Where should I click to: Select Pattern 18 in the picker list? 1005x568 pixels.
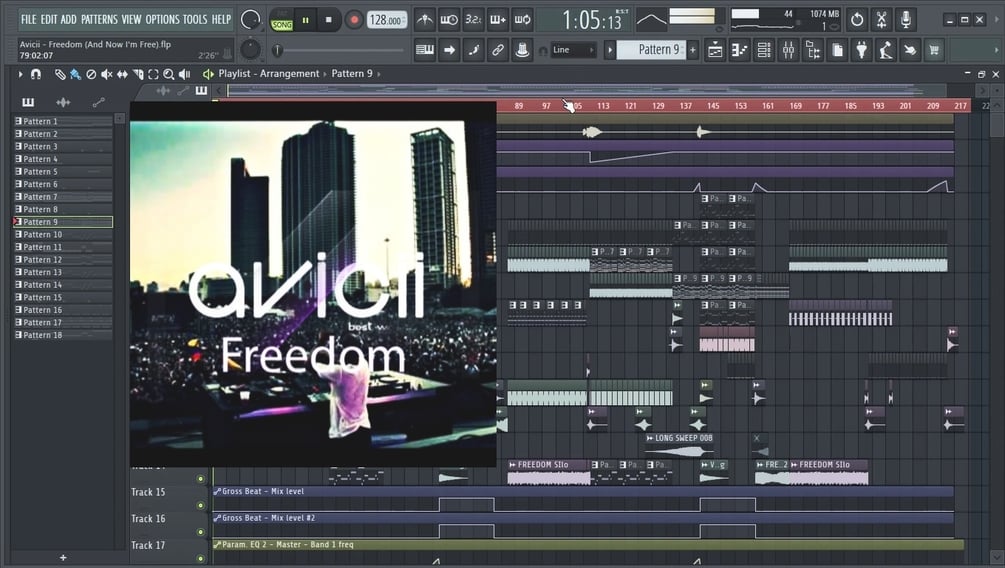[63, 335]
